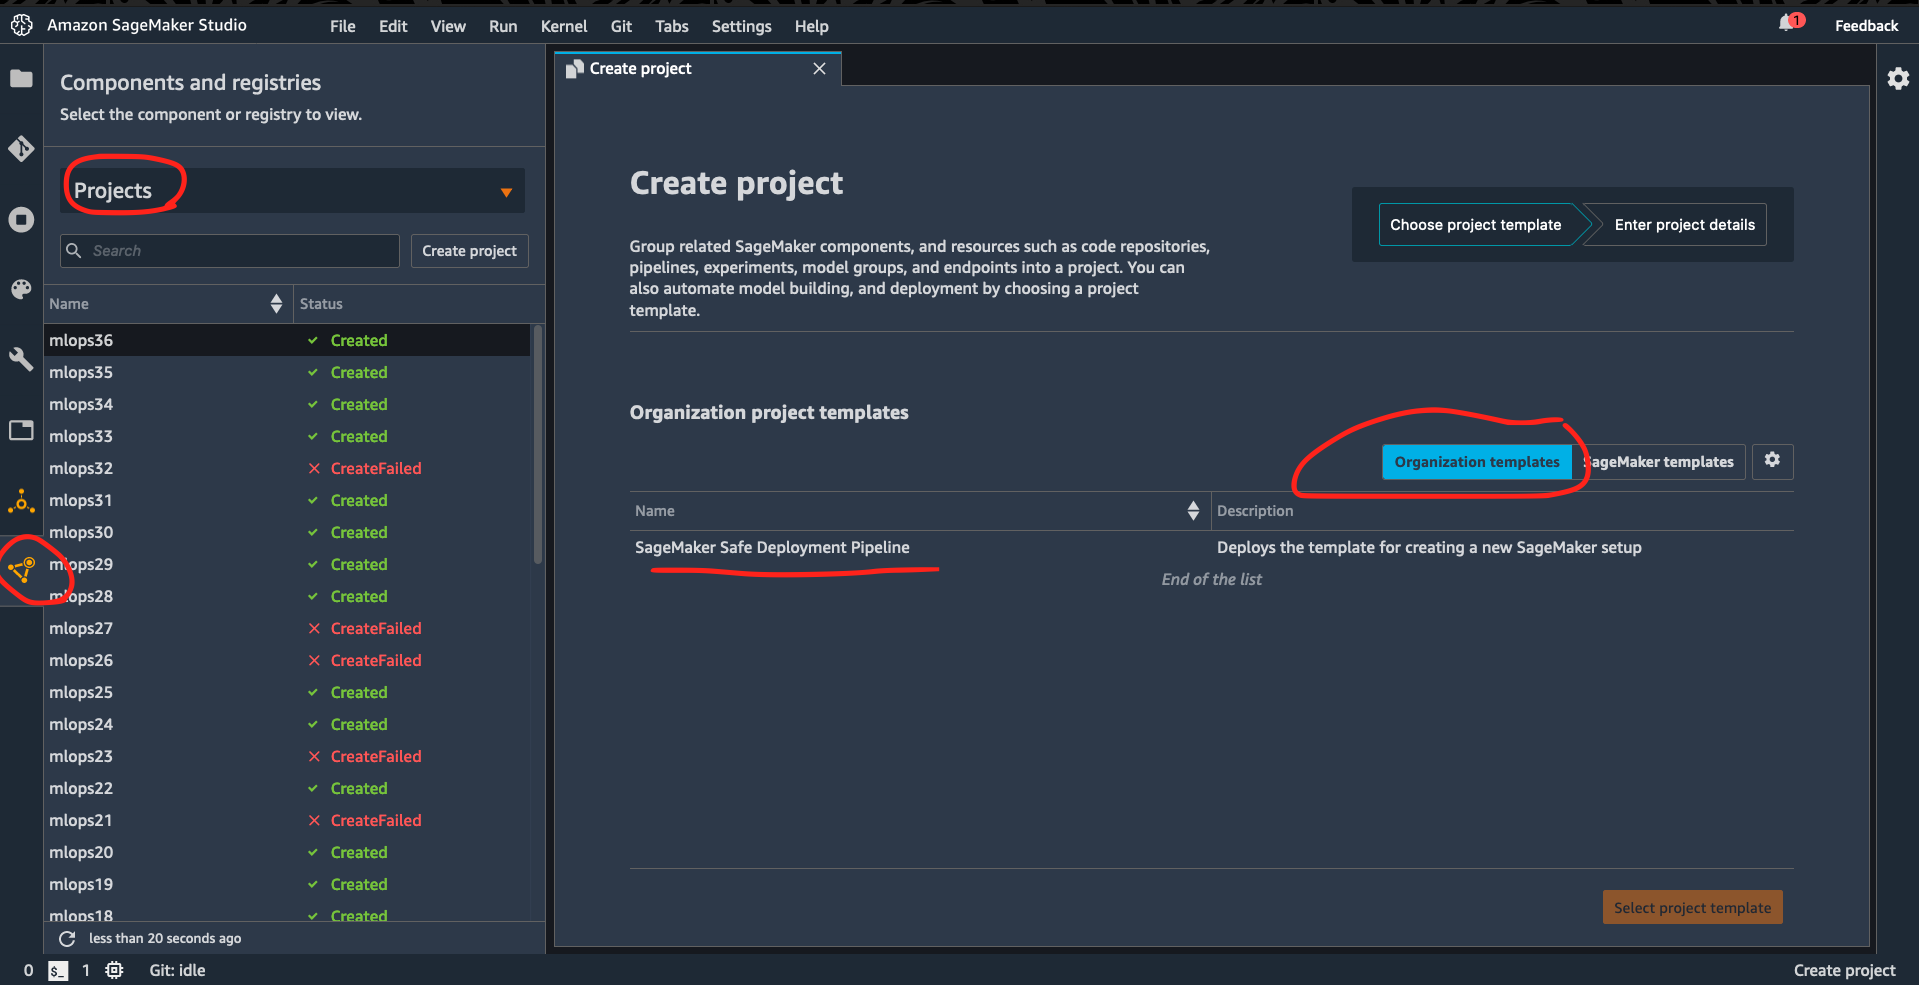
Task: Open the command palette icon
Action: tap(21, 289)
